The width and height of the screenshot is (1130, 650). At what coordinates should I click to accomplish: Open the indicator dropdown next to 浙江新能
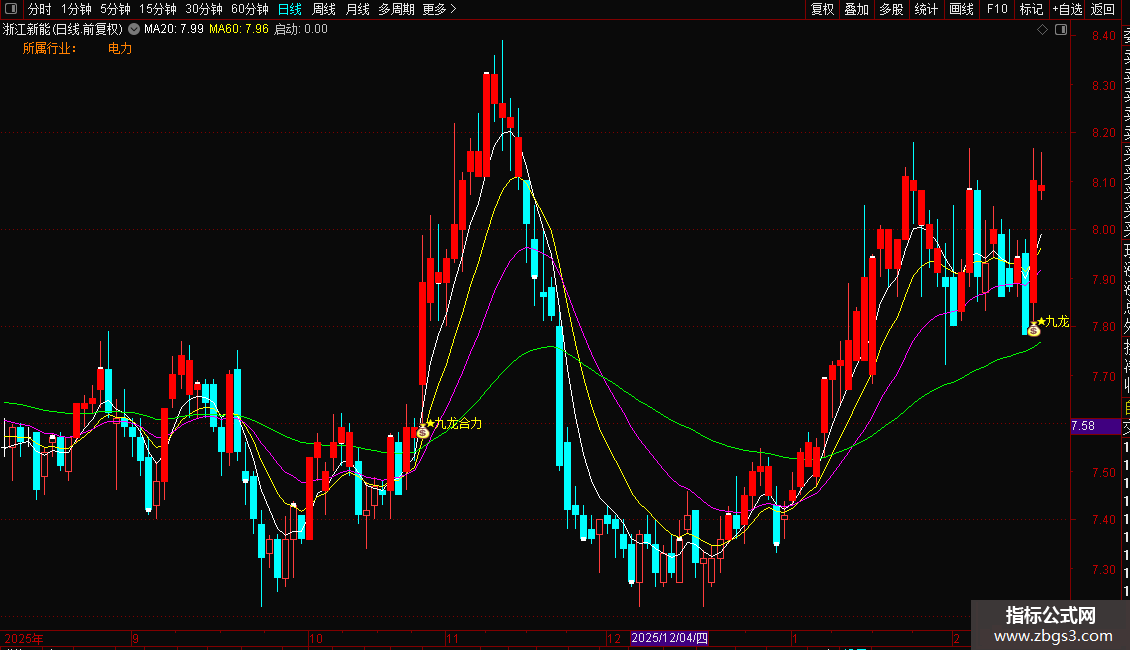(x=134, y=30)
